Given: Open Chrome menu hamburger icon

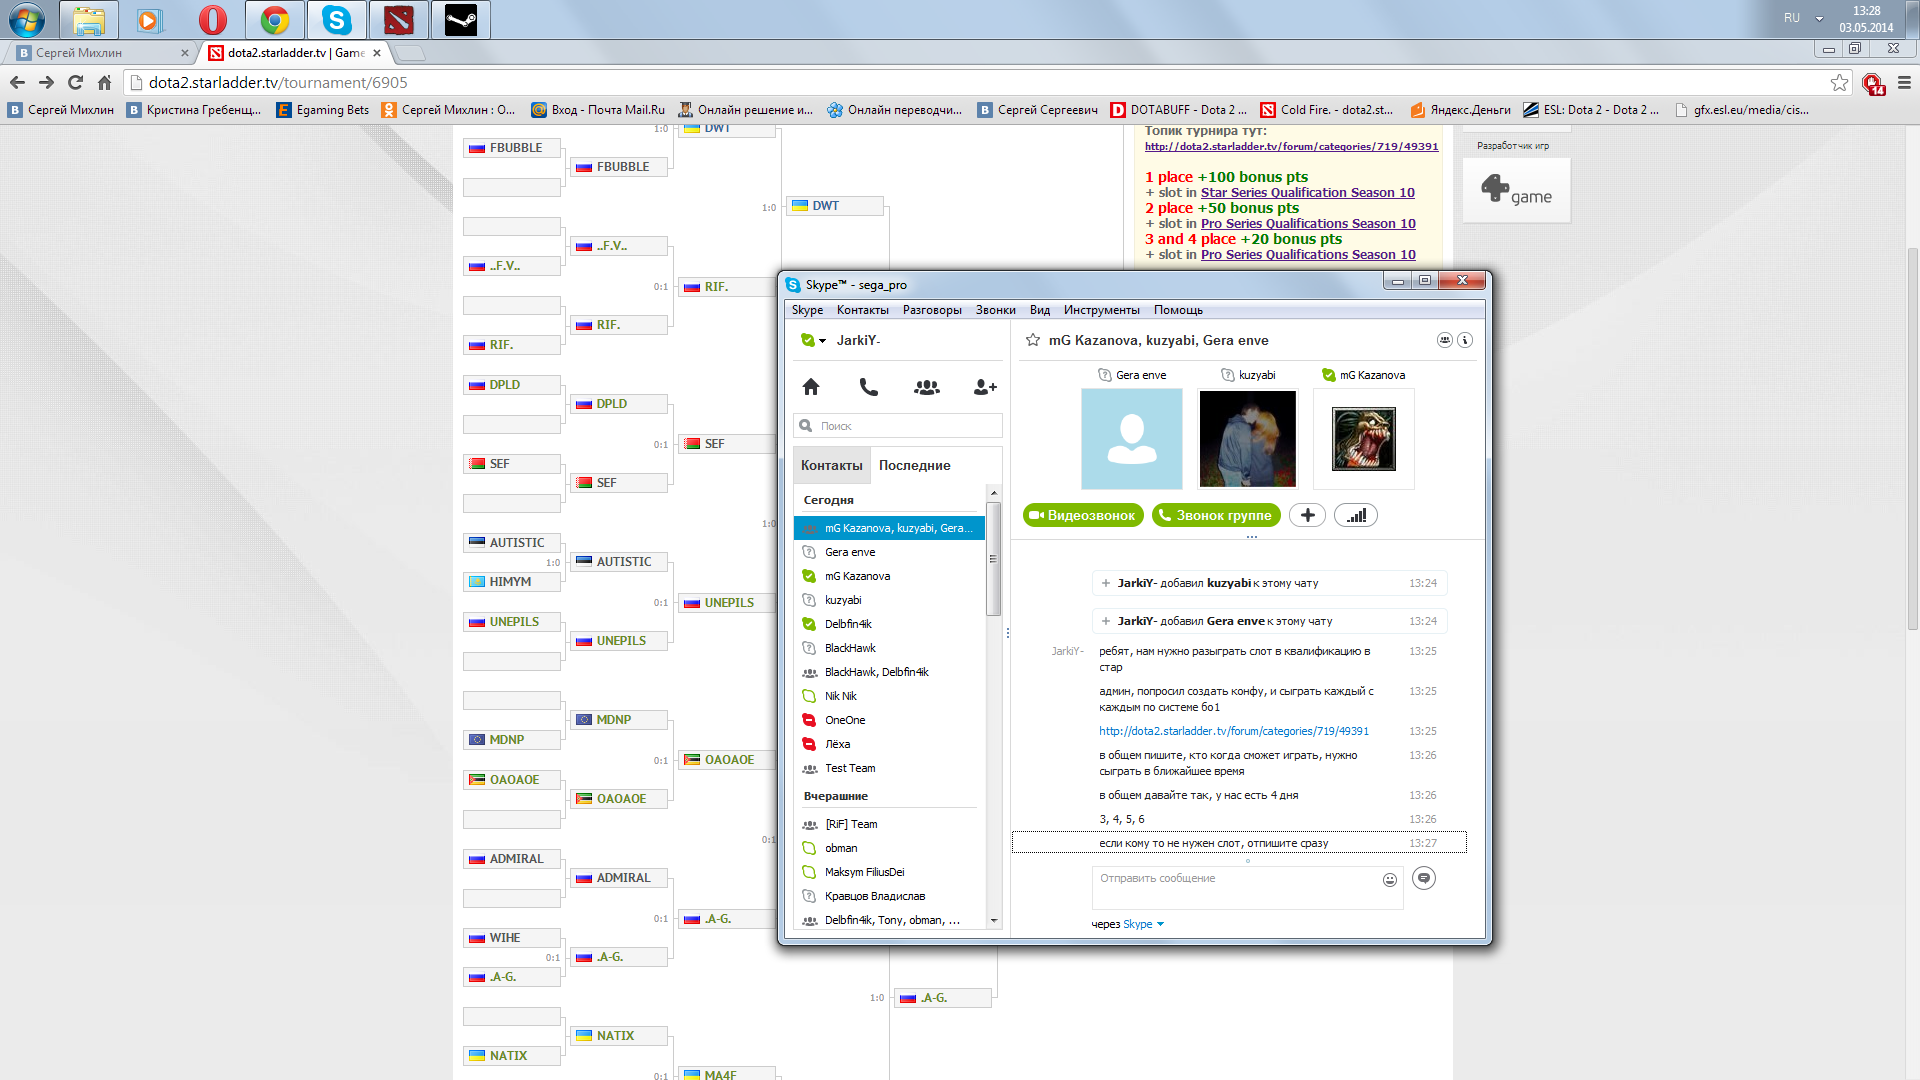Looking at the screenshot, I should [x=1904, y=83].
